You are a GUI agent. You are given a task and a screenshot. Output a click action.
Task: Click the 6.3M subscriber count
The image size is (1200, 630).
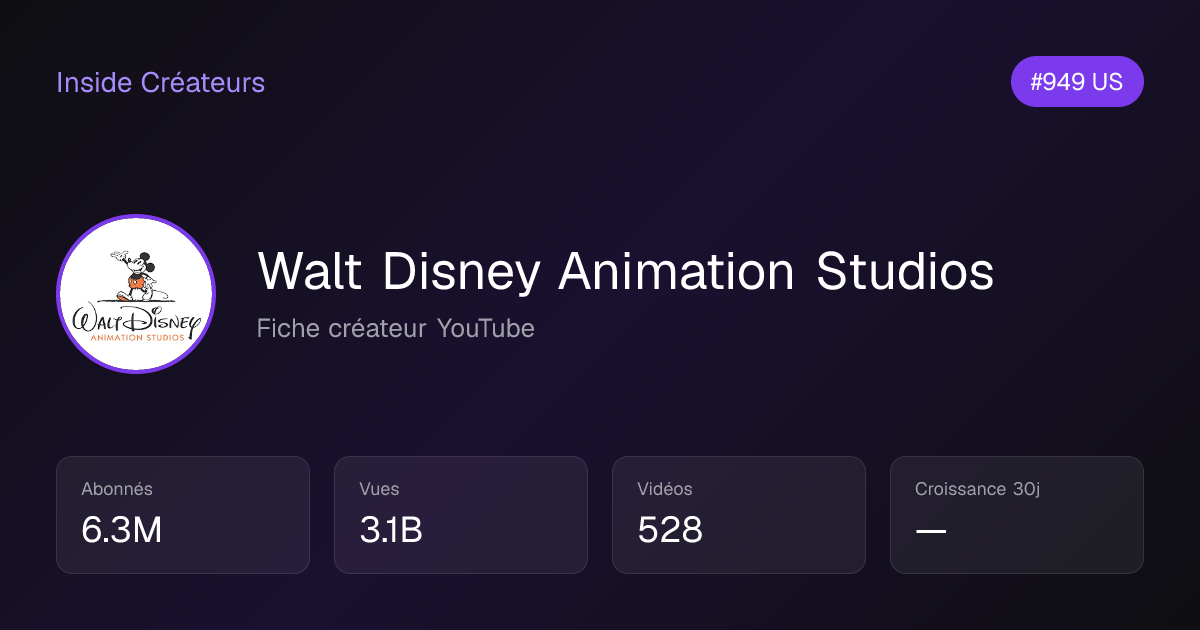point(121,531)
